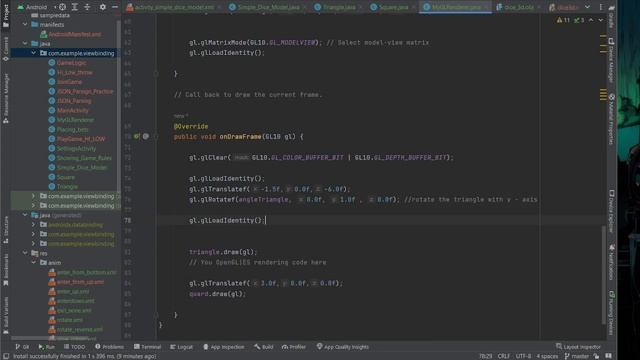Select SettingsActivity in project tree
This screenshot has width=640, height=360.
(72, 149)
